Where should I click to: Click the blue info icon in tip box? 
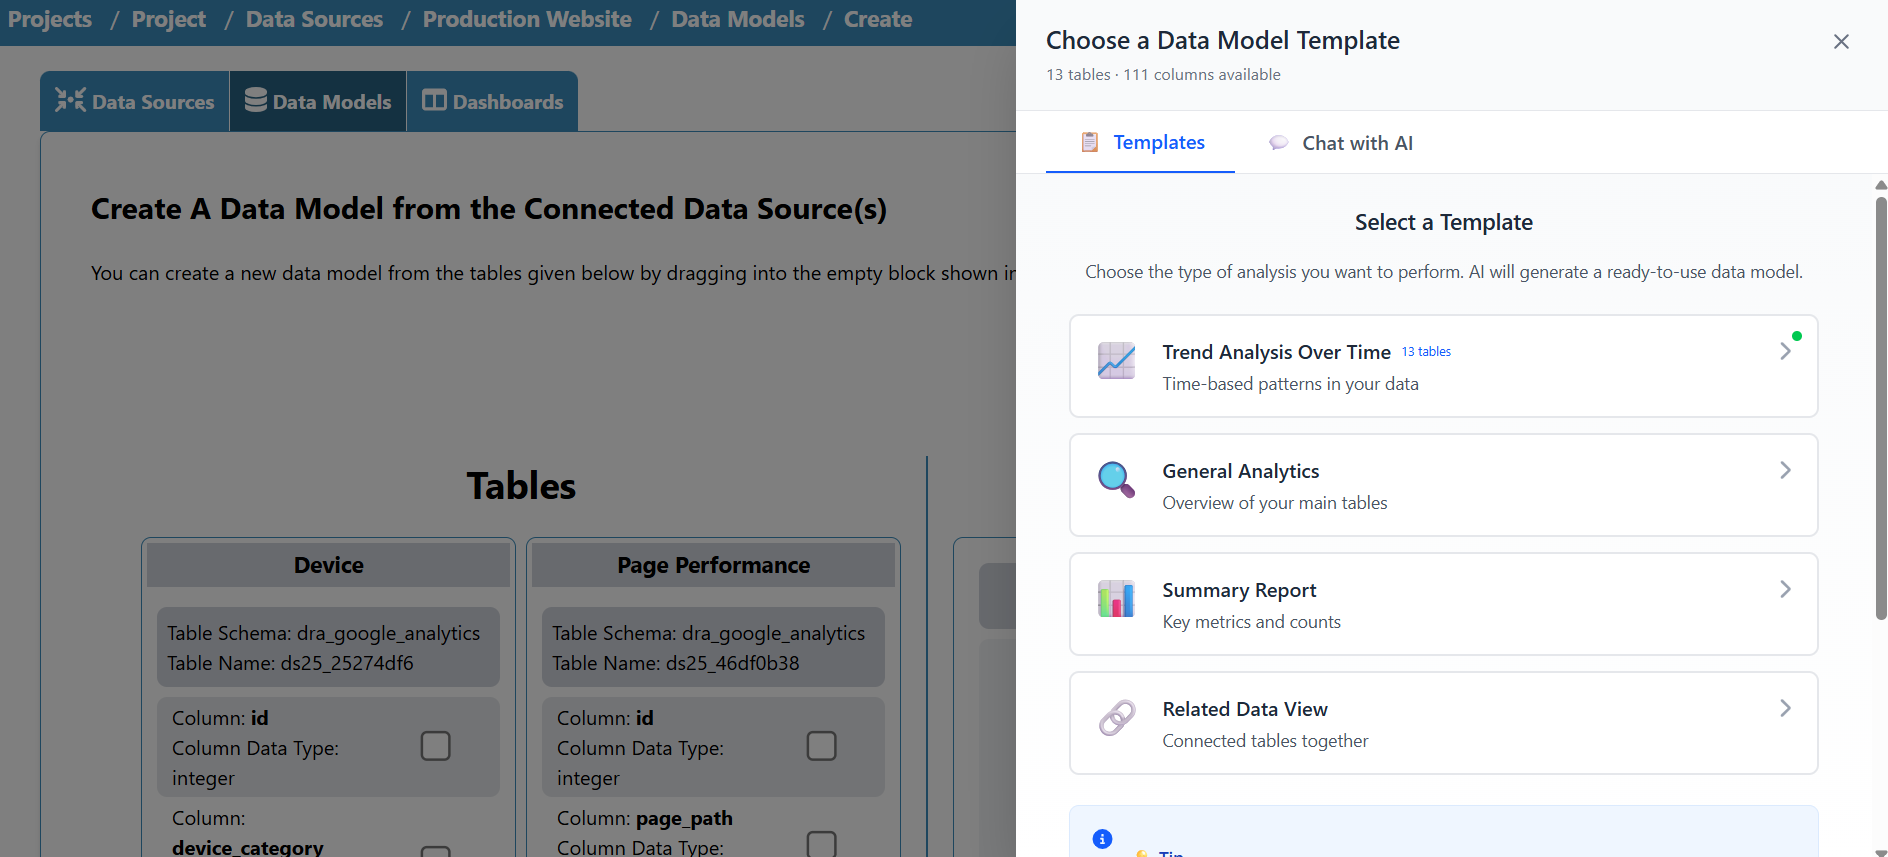pyautogui.click(x=1102, y=839)
